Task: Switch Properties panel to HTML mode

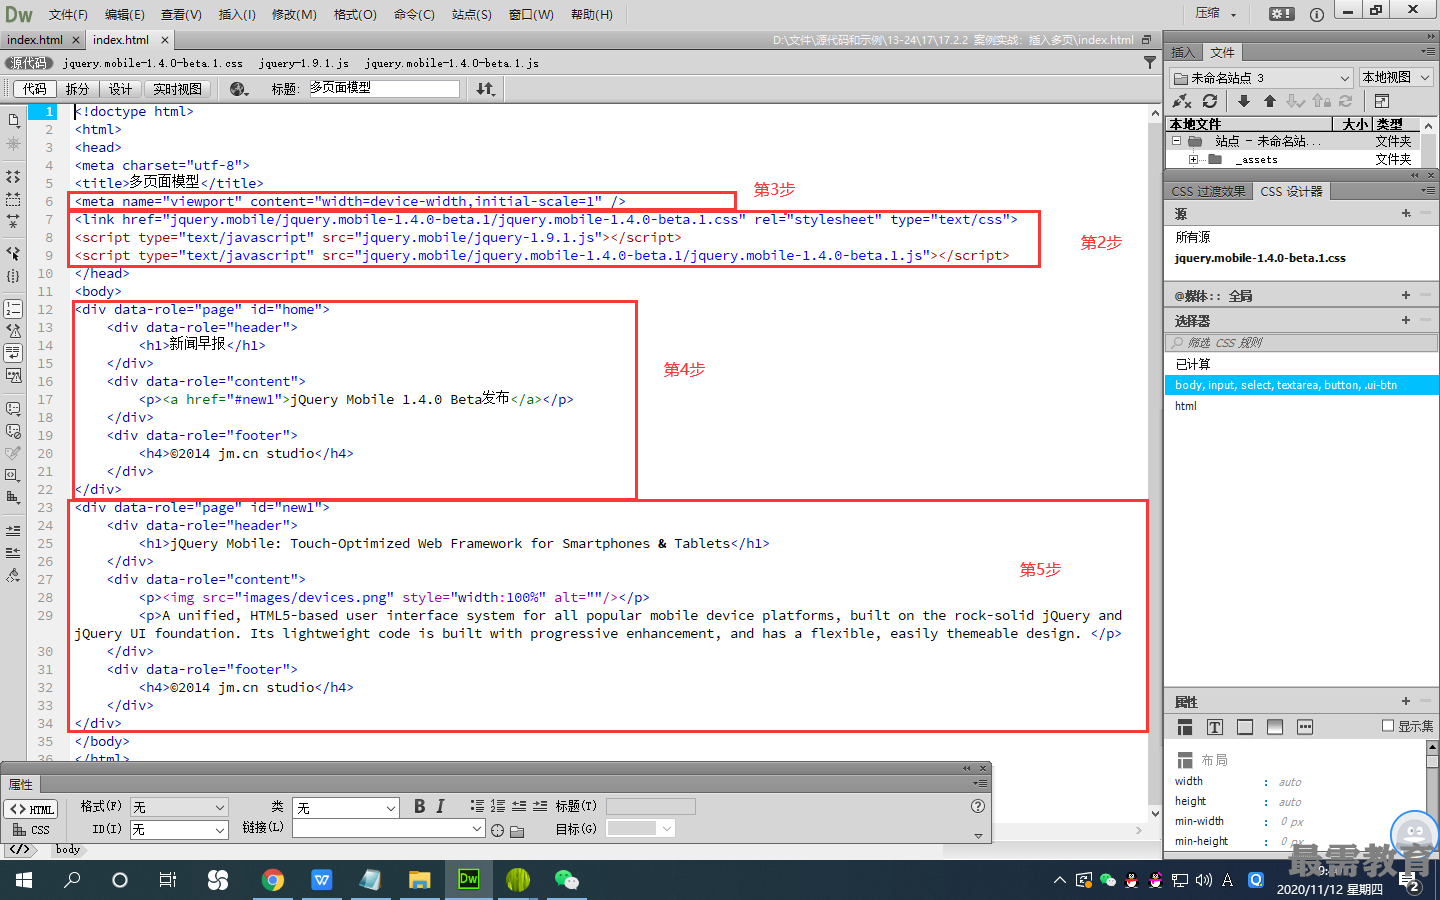Action: point(31,809)
